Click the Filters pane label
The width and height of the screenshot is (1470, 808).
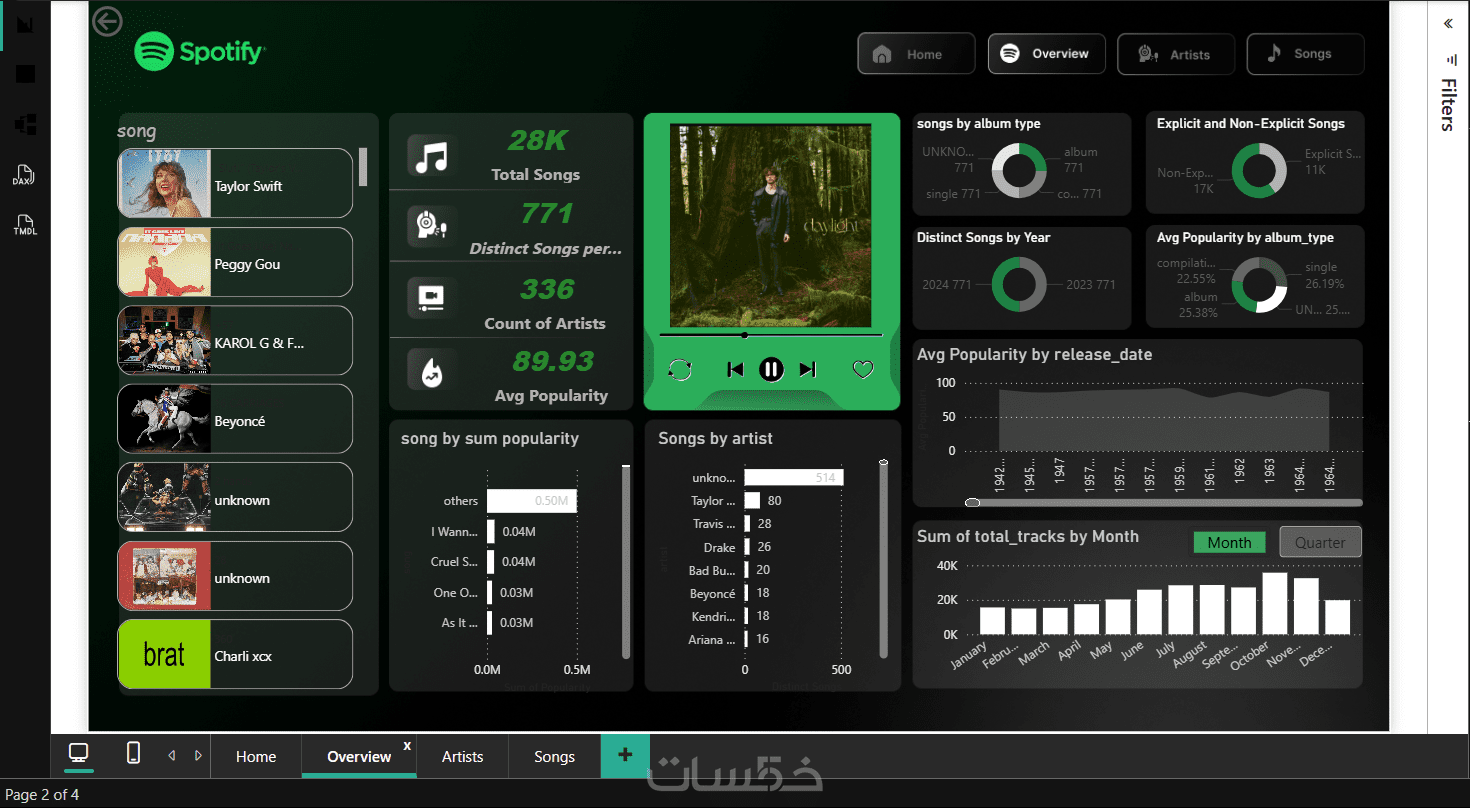click(1448, 104)
